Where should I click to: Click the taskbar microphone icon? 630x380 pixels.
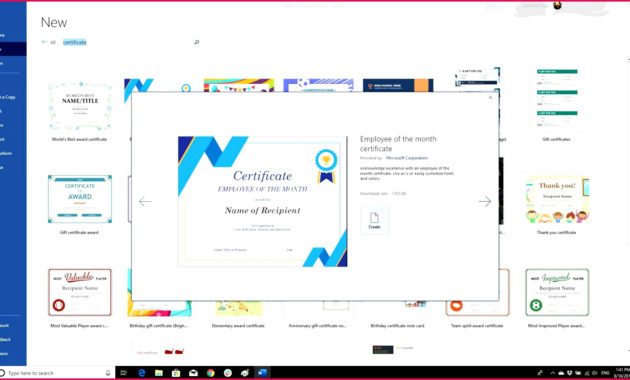point(108,373)
